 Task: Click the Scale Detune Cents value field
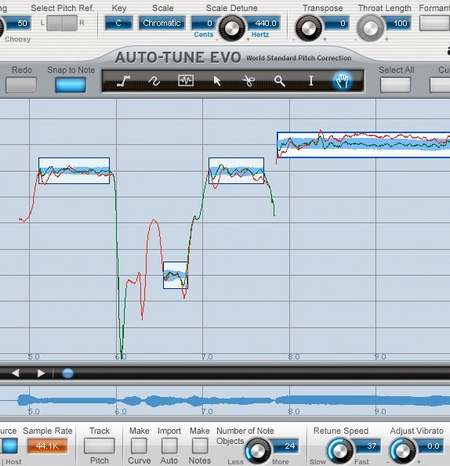click(204, 23)
